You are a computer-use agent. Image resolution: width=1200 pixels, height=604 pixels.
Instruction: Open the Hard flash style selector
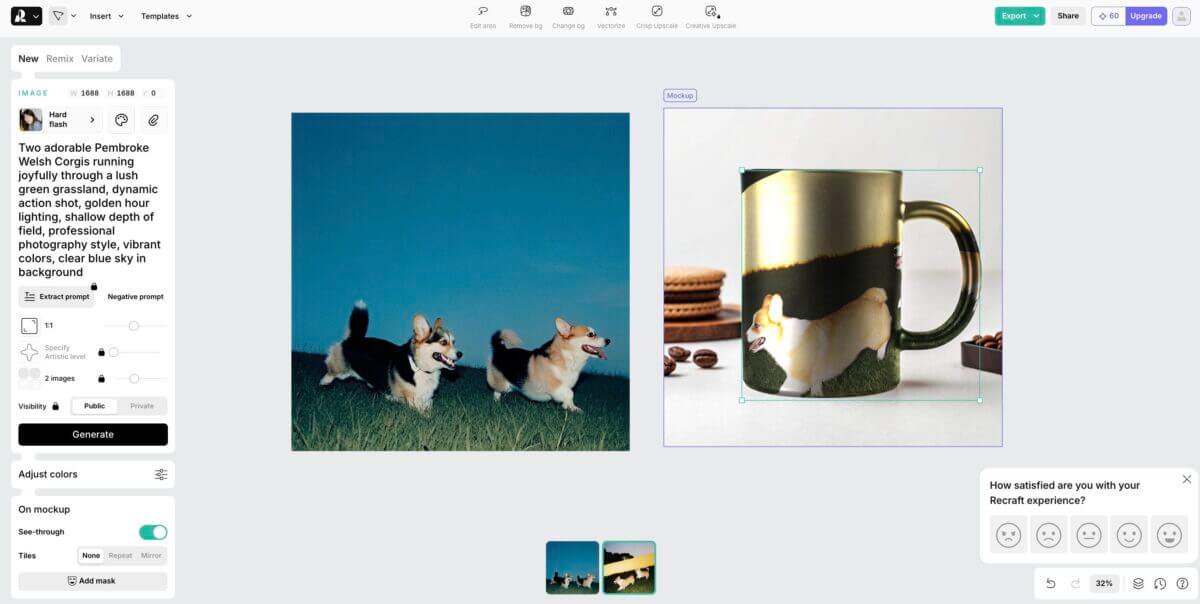60,120
